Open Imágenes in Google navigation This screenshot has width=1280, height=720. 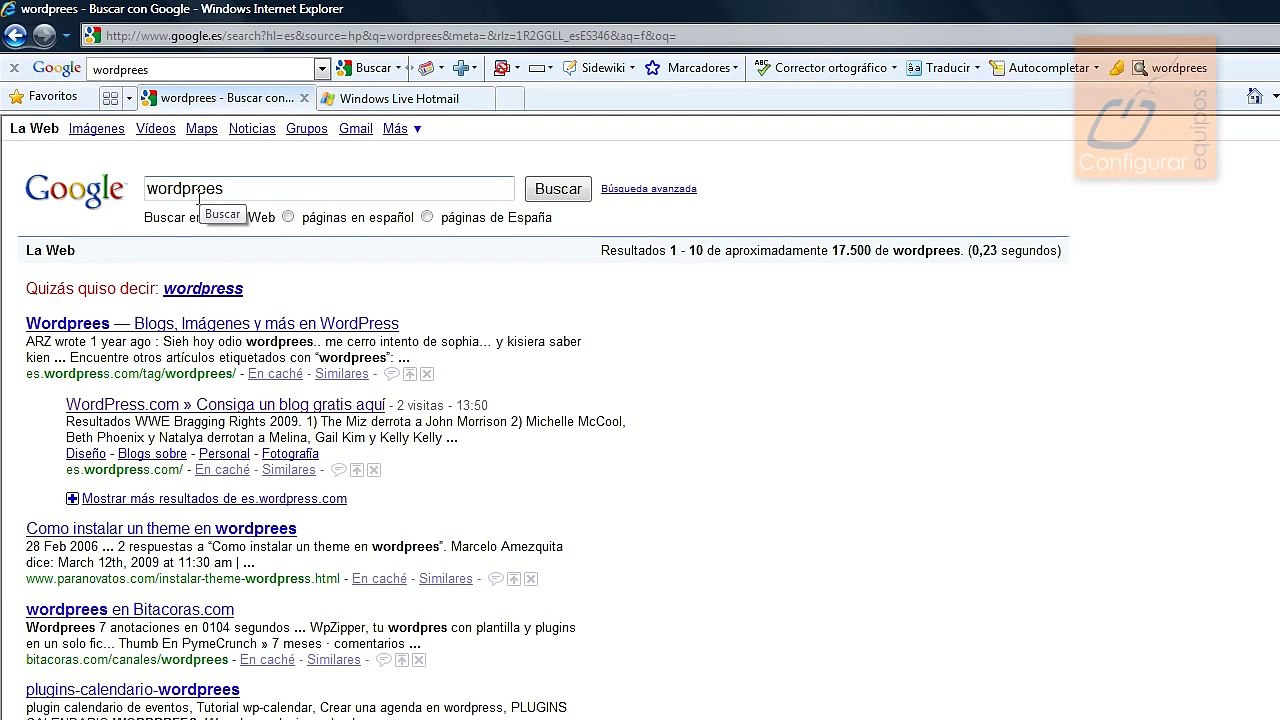coord(96,129)
